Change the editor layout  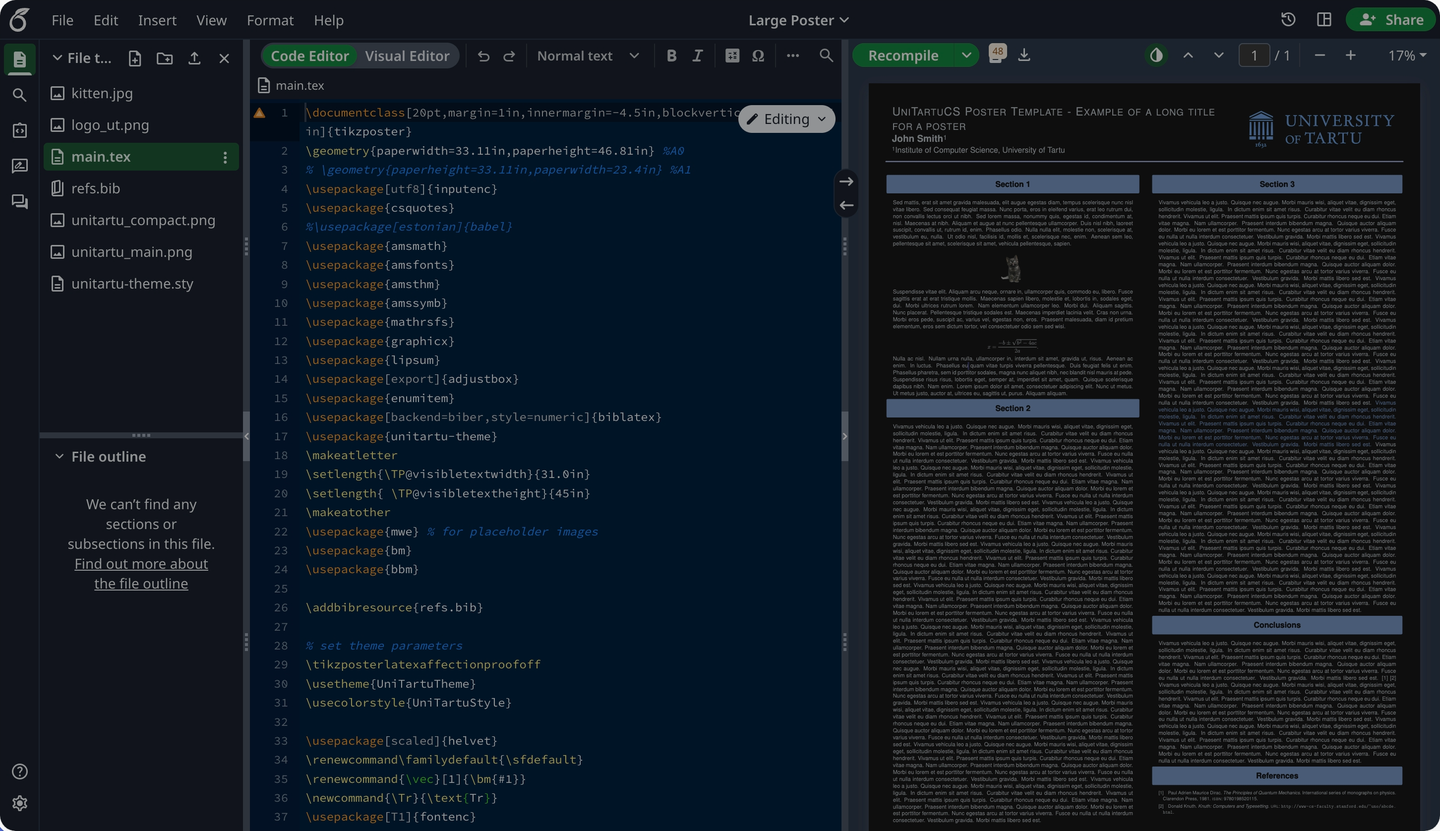[x=1324, y=20]
